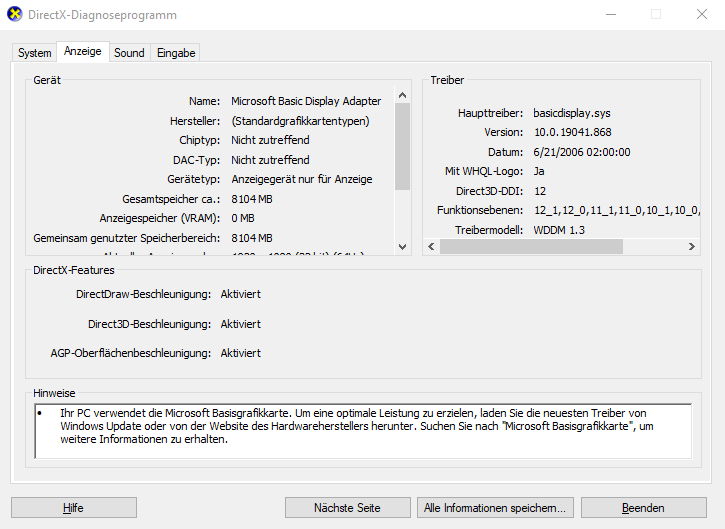The height and width of the screenshot is (529, 725).
Task: Click Gerät panel scroll up arrow
Action: point(402,95)
